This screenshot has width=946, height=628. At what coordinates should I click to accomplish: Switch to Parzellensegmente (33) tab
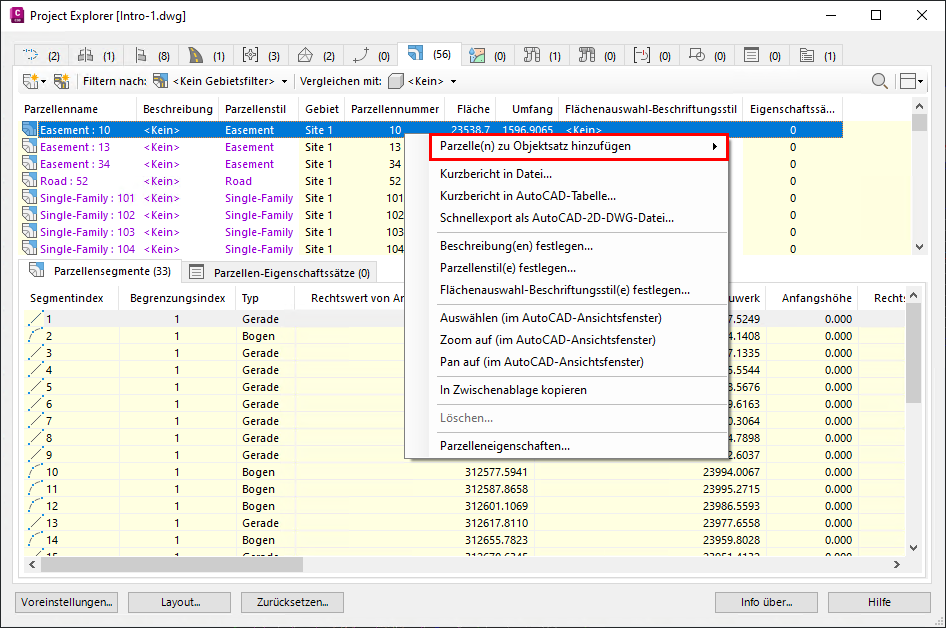coord(100,271)
